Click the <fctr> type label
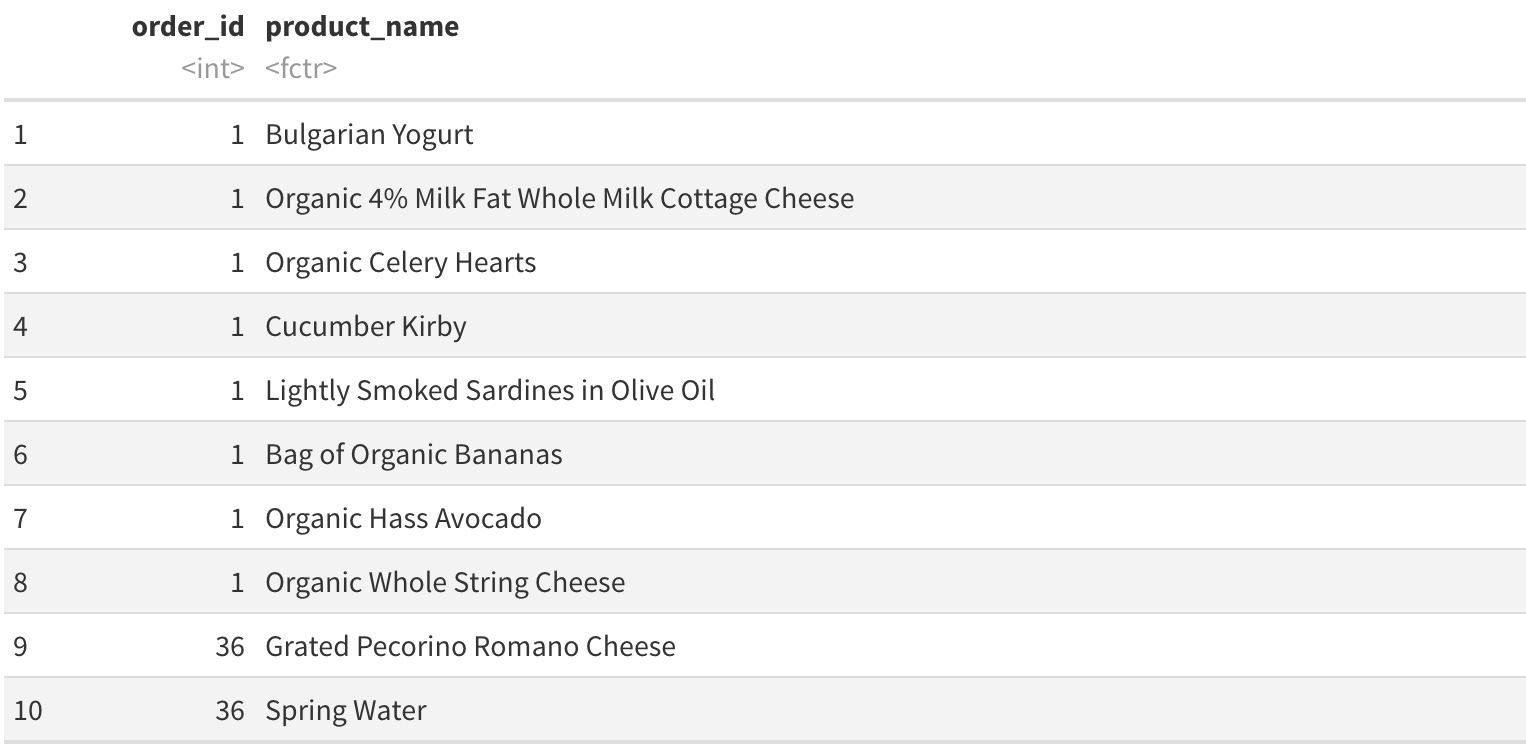The image size is (1526, 744). (x=301, y=69)
